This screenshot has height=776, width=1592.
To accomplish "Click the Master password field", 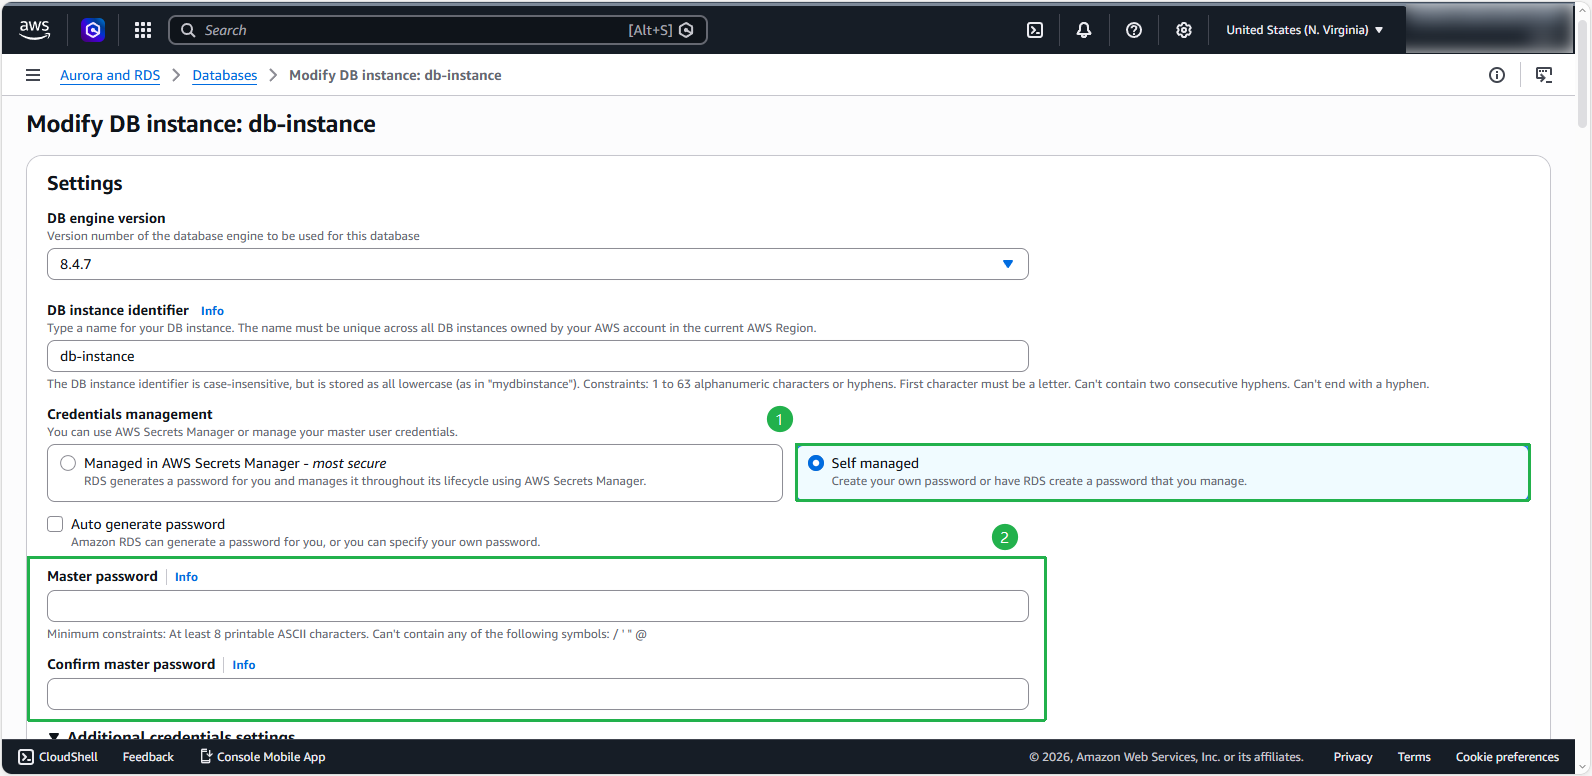I will click(x=538, y=606).
